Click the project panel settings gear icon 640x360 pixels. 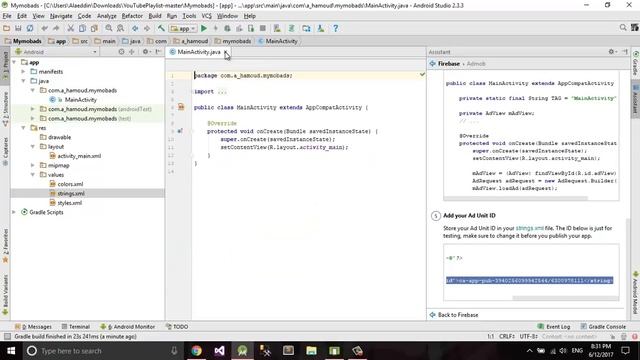145,52
